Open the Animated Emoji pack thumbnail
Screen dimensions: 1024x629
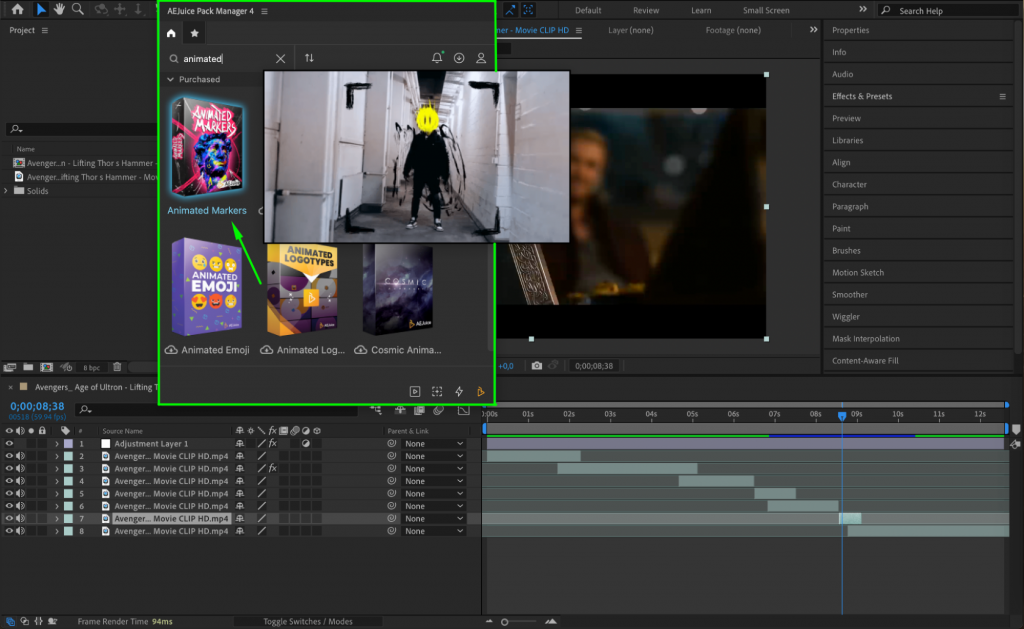point(207,290)
